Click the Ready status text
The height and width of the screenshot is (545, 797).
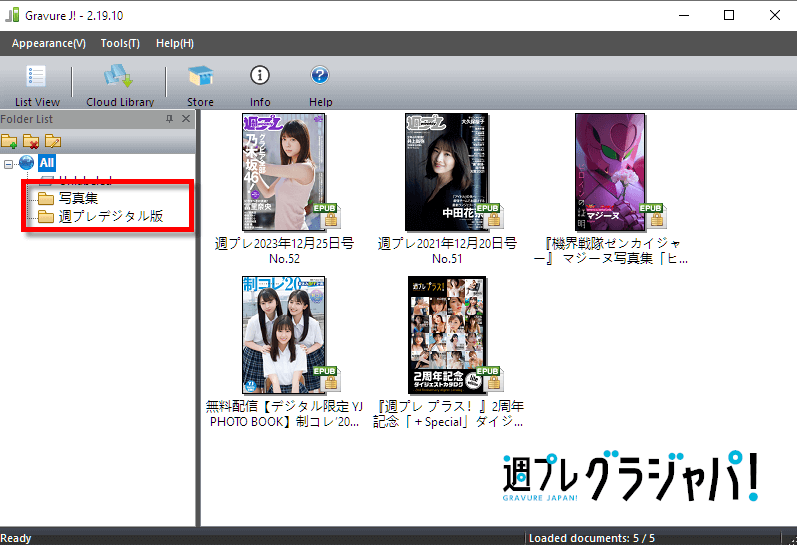(x=16, y=538)
